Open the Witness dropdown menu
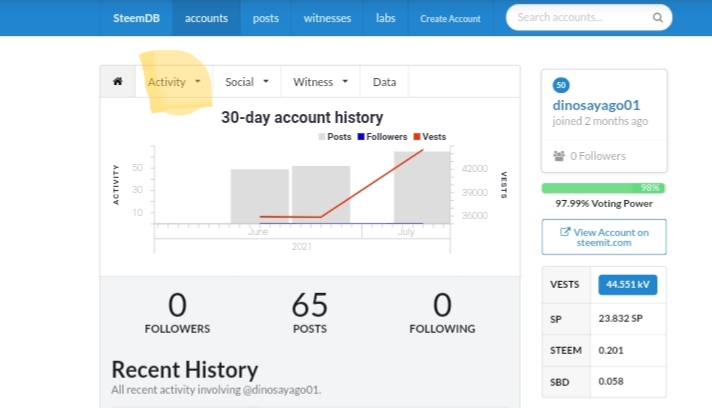This screenshot has width=712, height=408. pos(320,82)
